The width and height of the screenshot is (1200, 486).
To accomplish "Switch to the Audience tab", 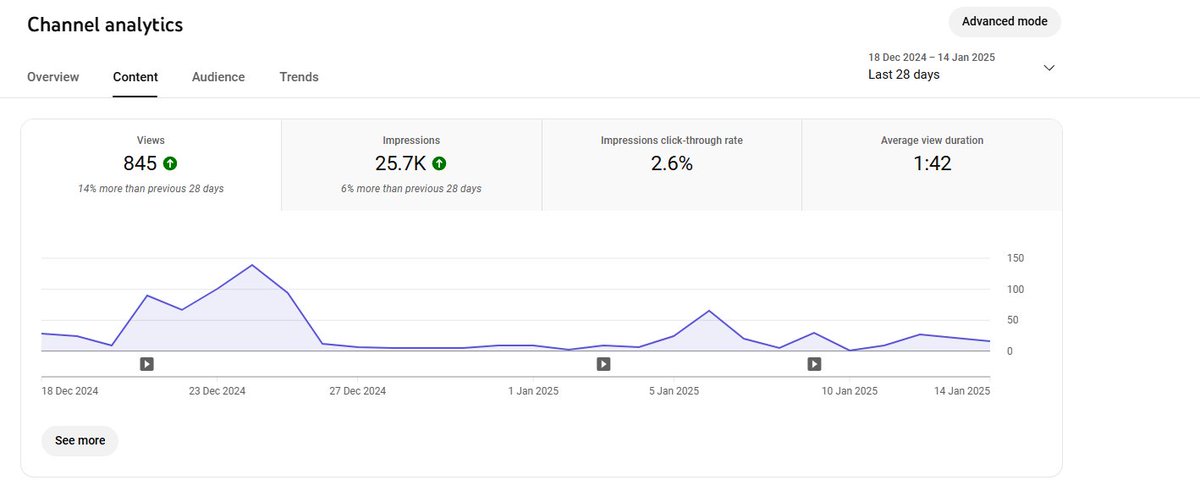I will pyautogui.click(x=218, y=77).
